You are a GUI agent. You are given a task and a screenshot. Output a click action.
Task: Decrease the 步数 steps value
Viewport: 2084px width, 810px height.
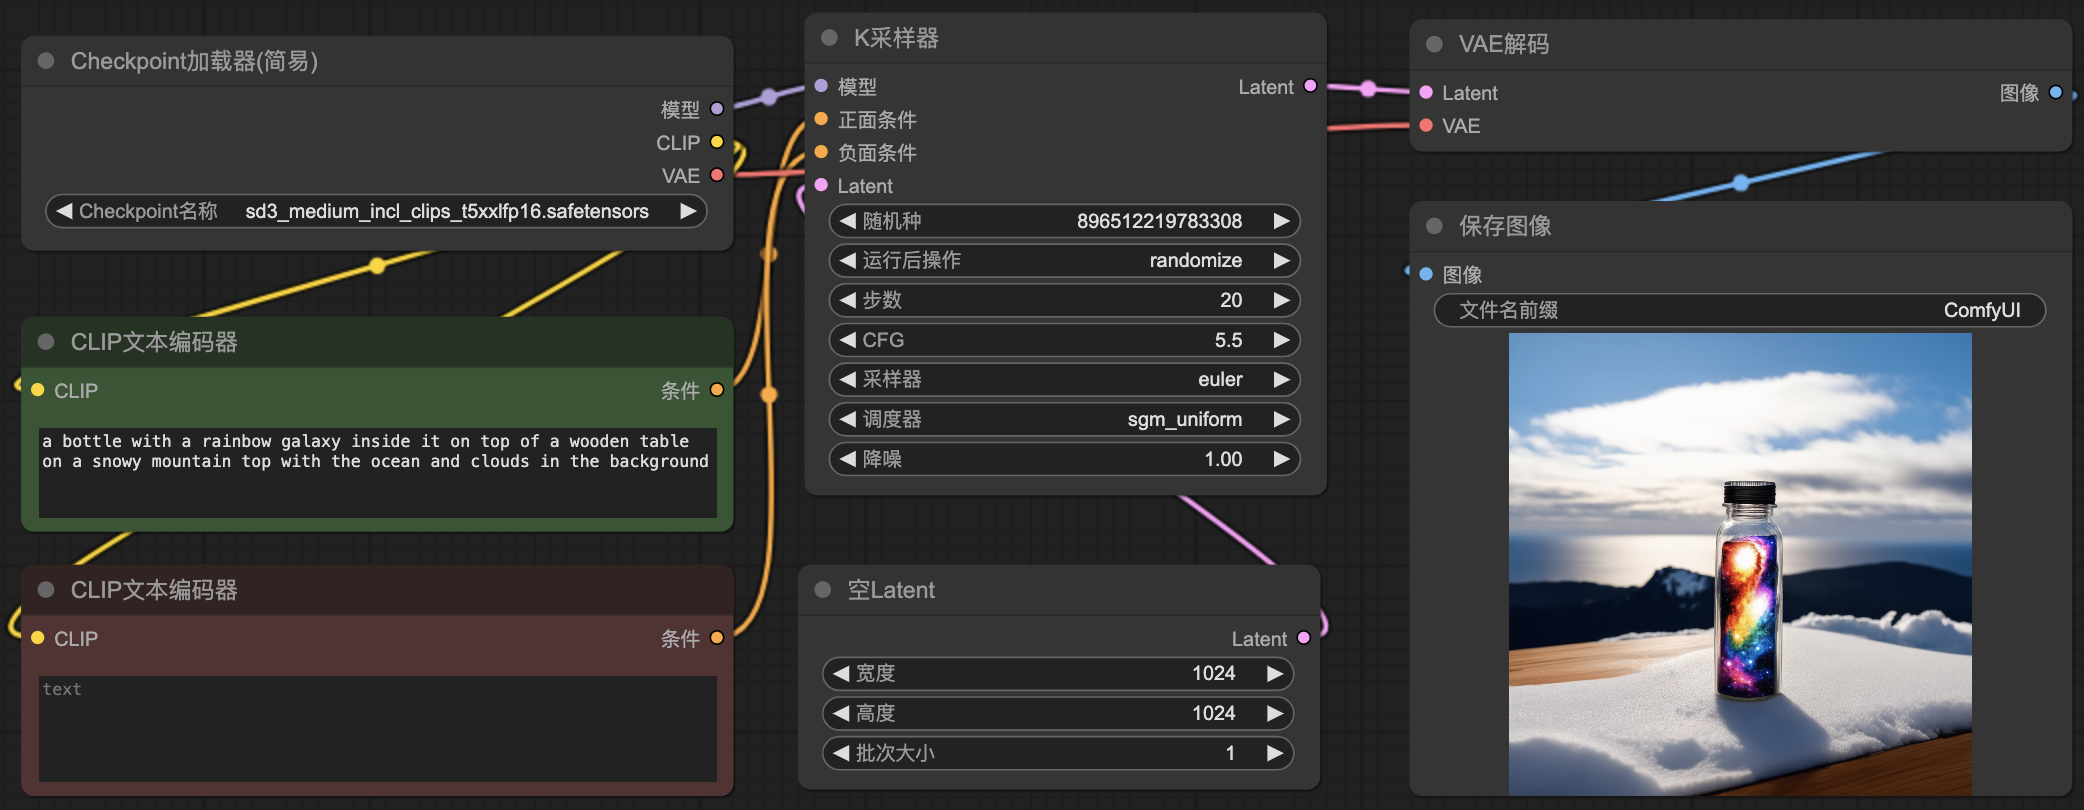click(847, 300)
